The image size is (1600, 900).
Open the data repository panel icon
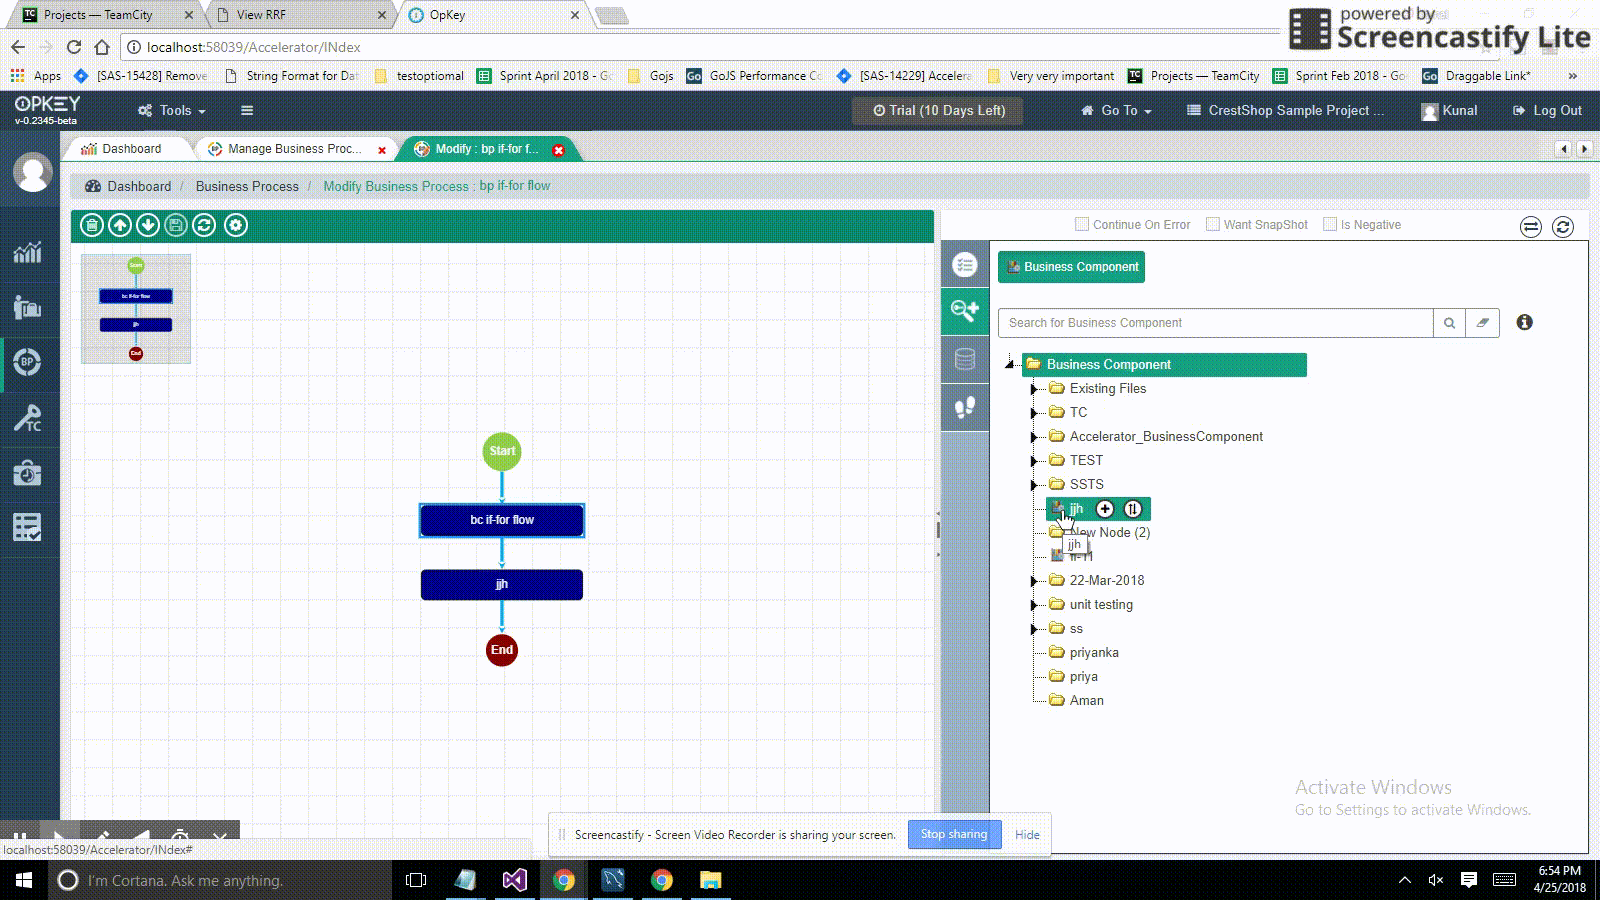click(x=965, y=359)
